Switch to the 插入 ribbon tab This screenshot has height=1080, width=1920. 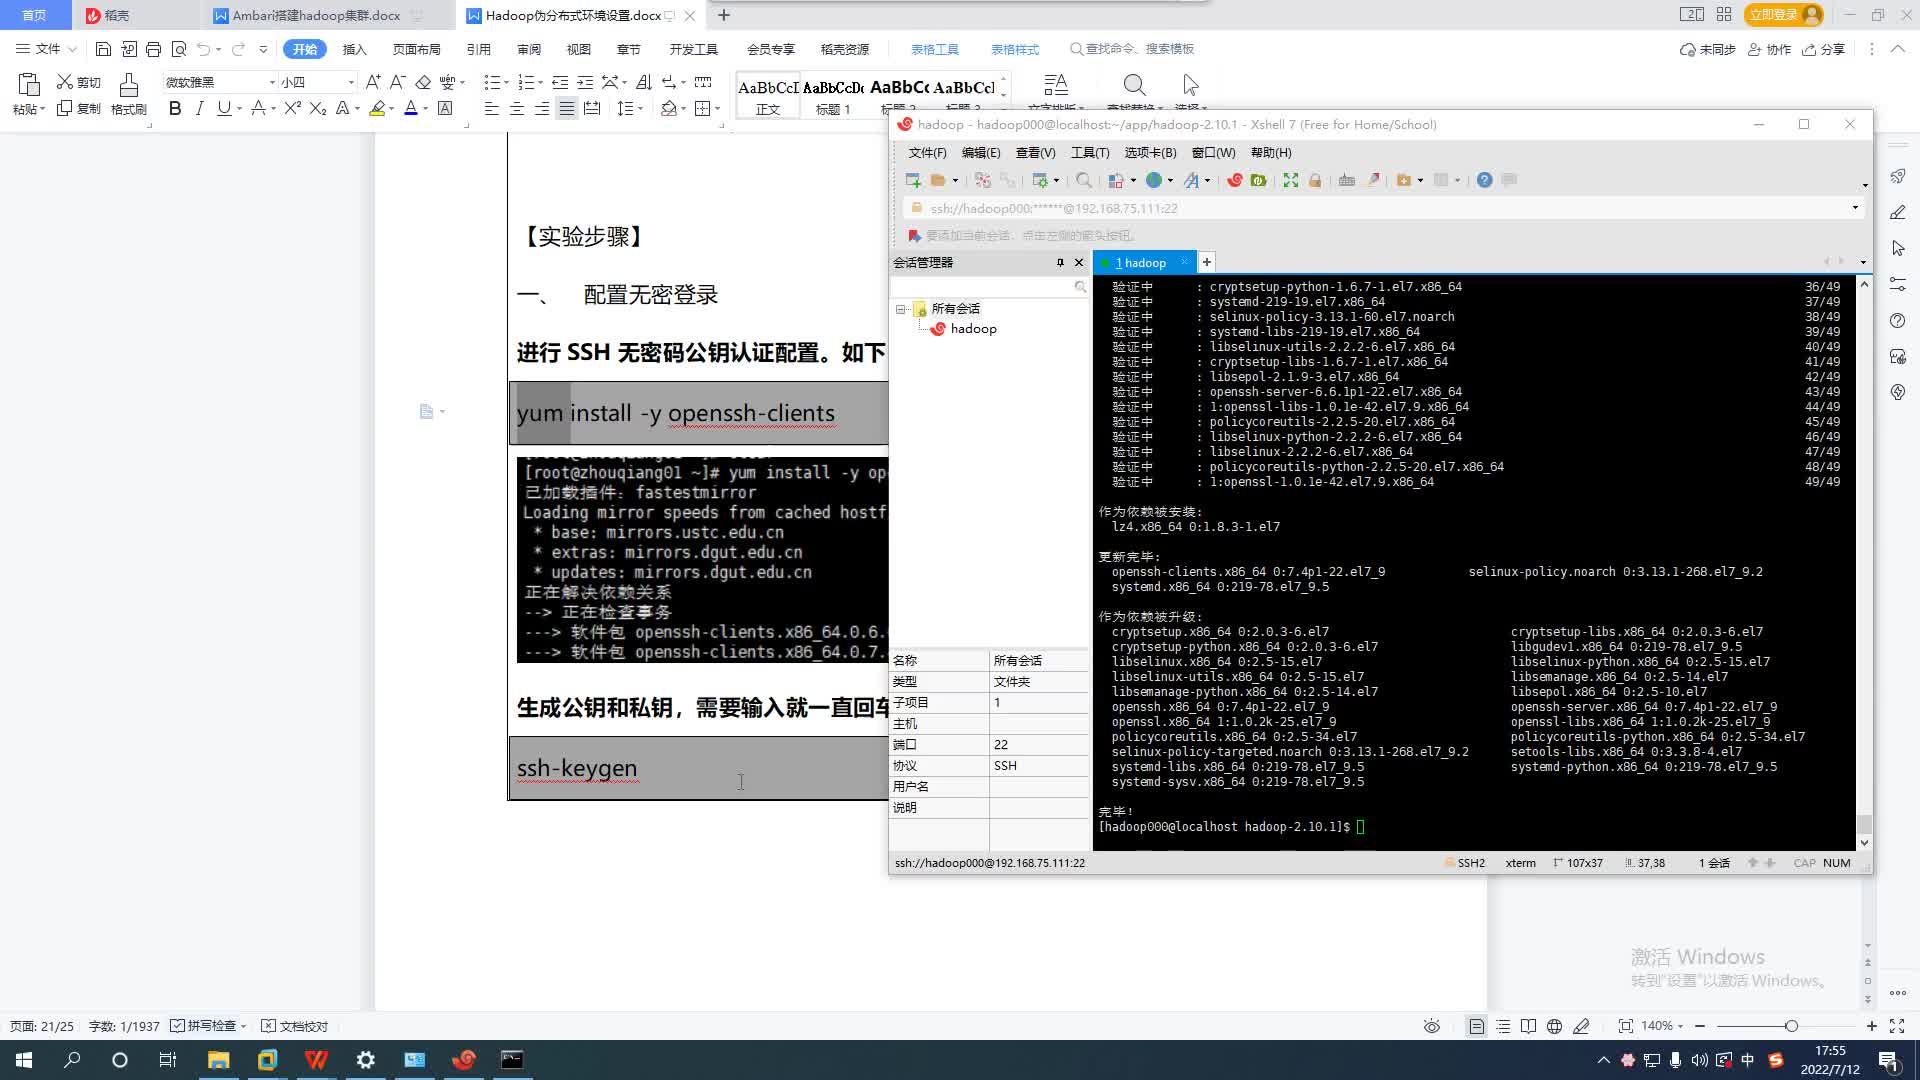click(354, 49)
